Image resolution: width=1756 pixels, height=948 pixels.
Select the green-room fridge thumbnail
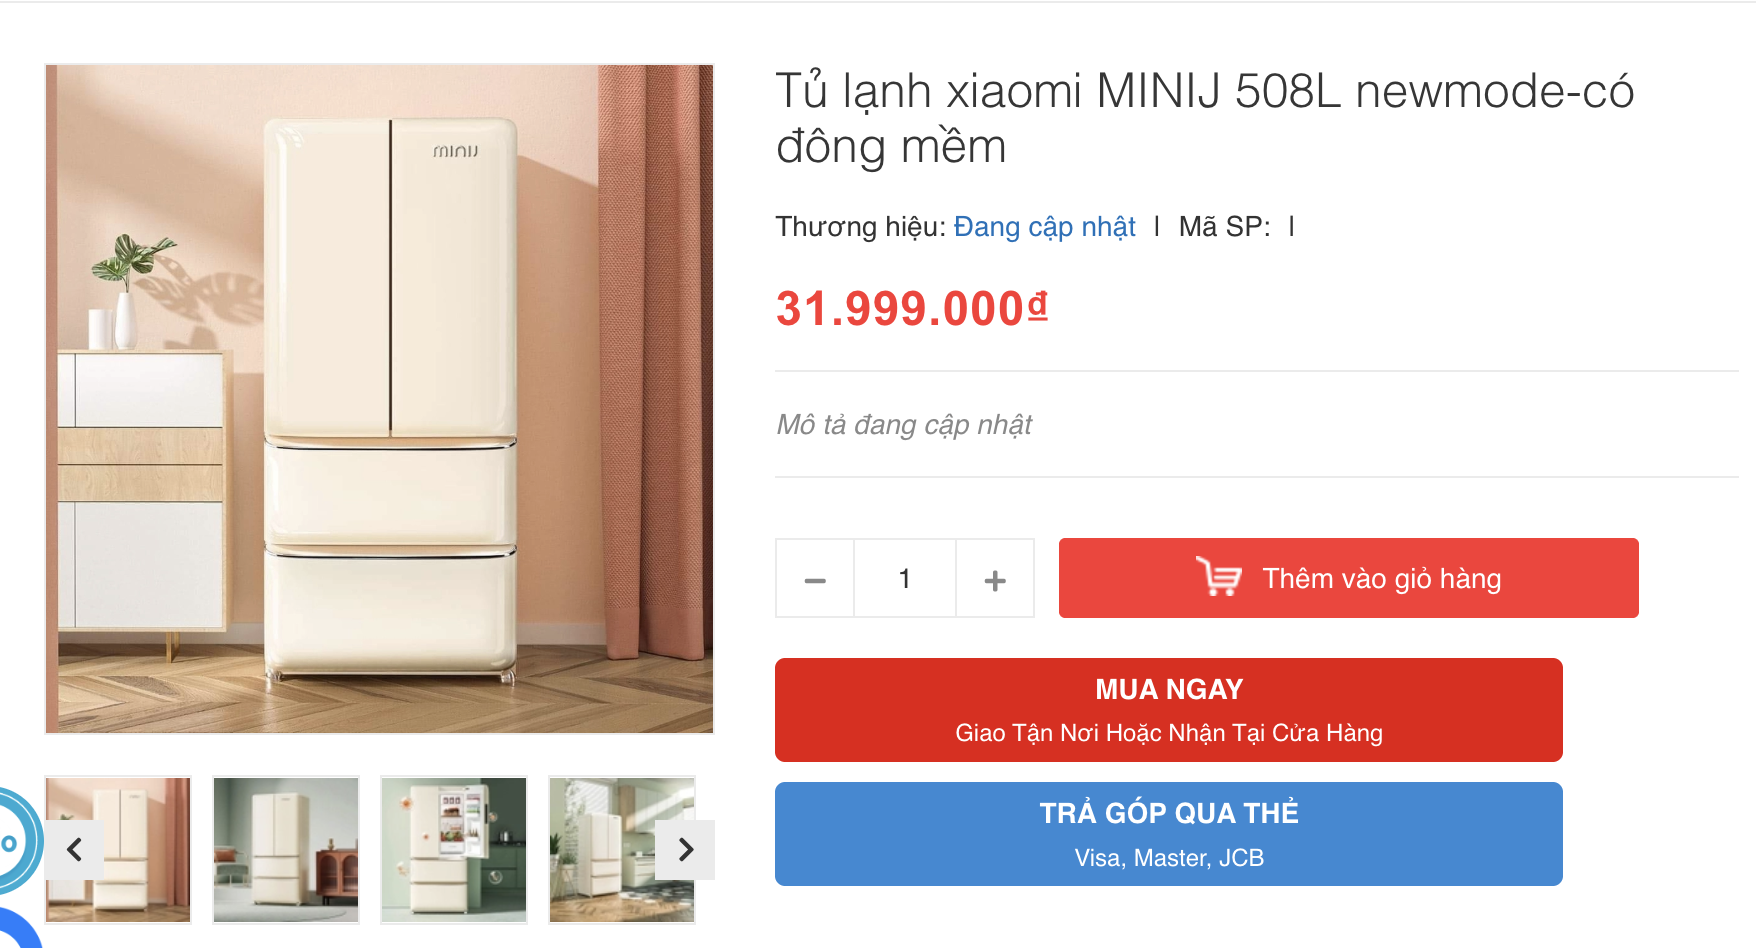coord(285,850)
